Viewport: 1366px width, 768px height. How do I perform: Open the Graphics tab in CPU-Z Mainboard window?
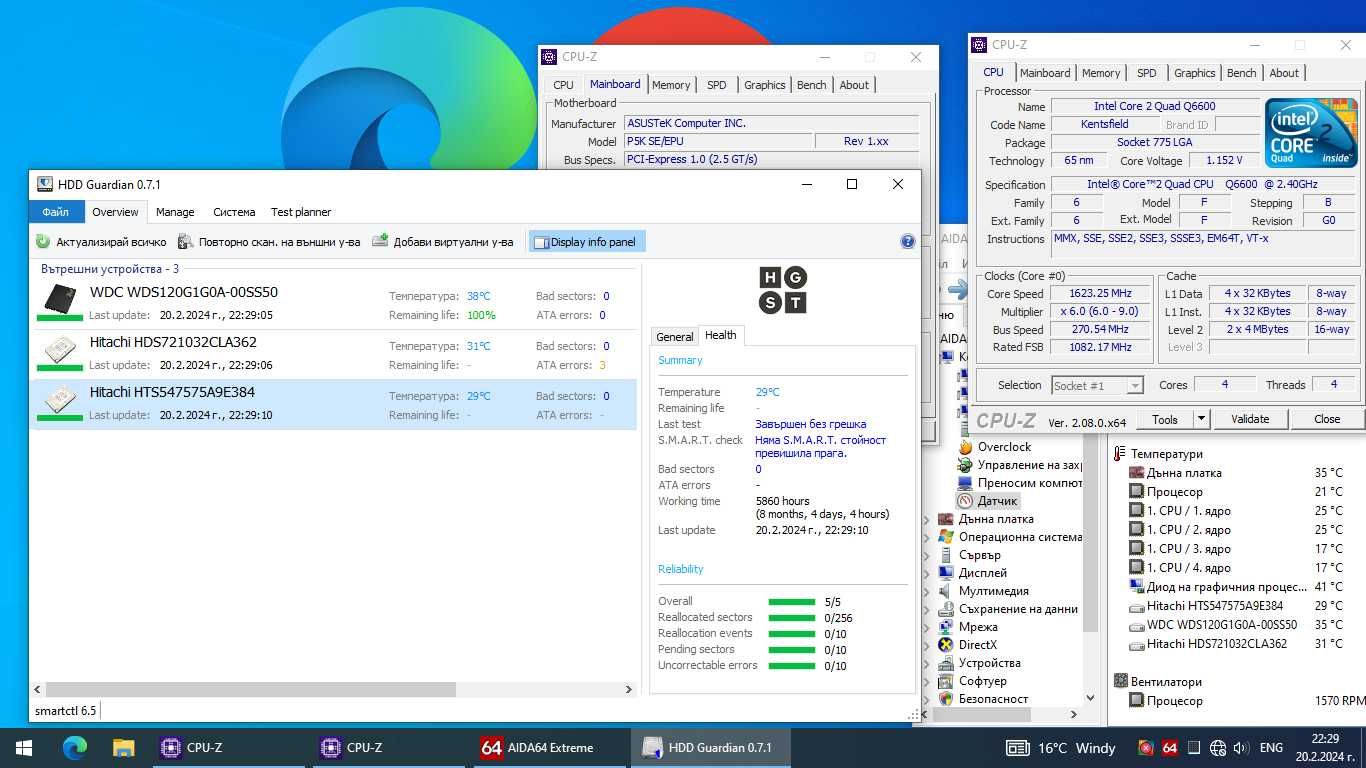pyautogui.click(x=764, y=85)
